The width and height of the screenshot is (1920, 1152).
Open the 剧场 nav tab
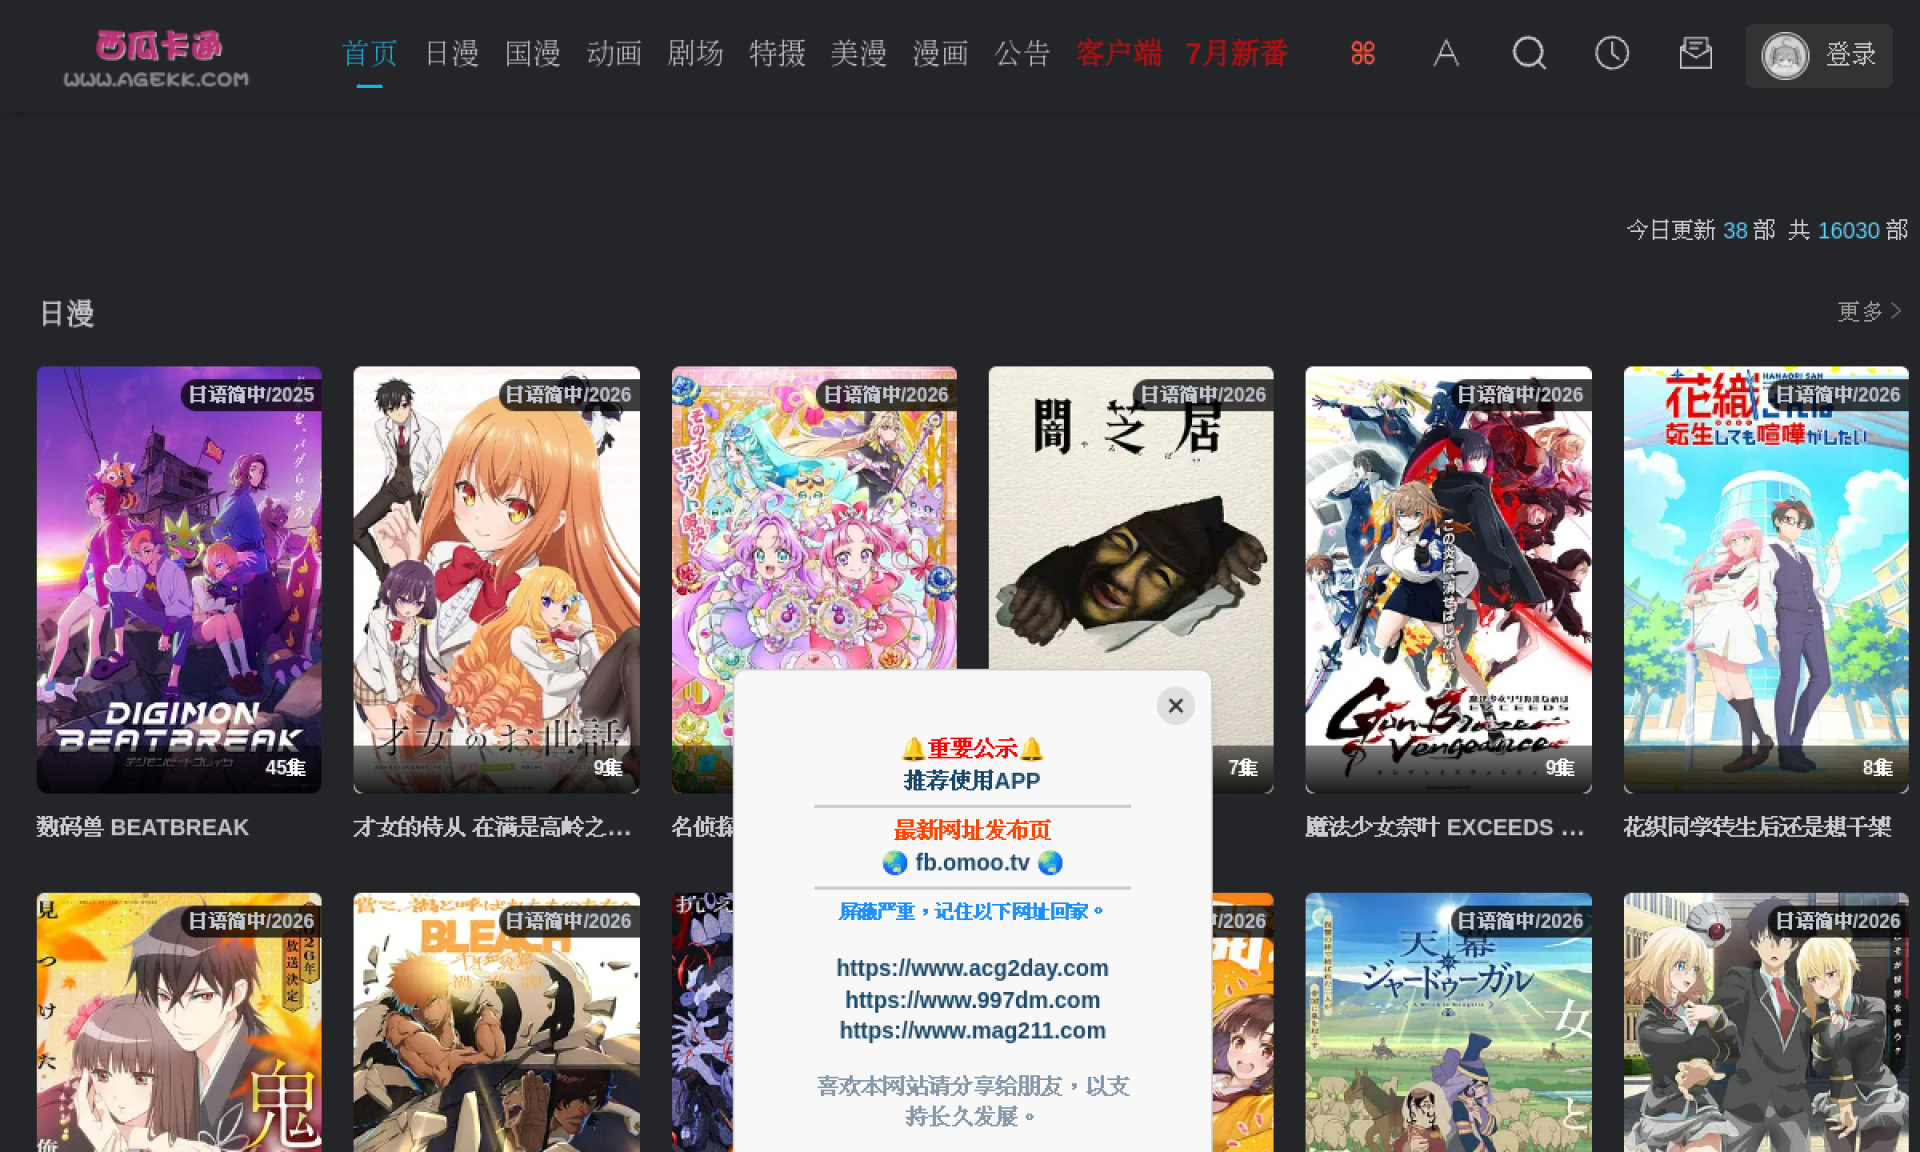point(695,53)
